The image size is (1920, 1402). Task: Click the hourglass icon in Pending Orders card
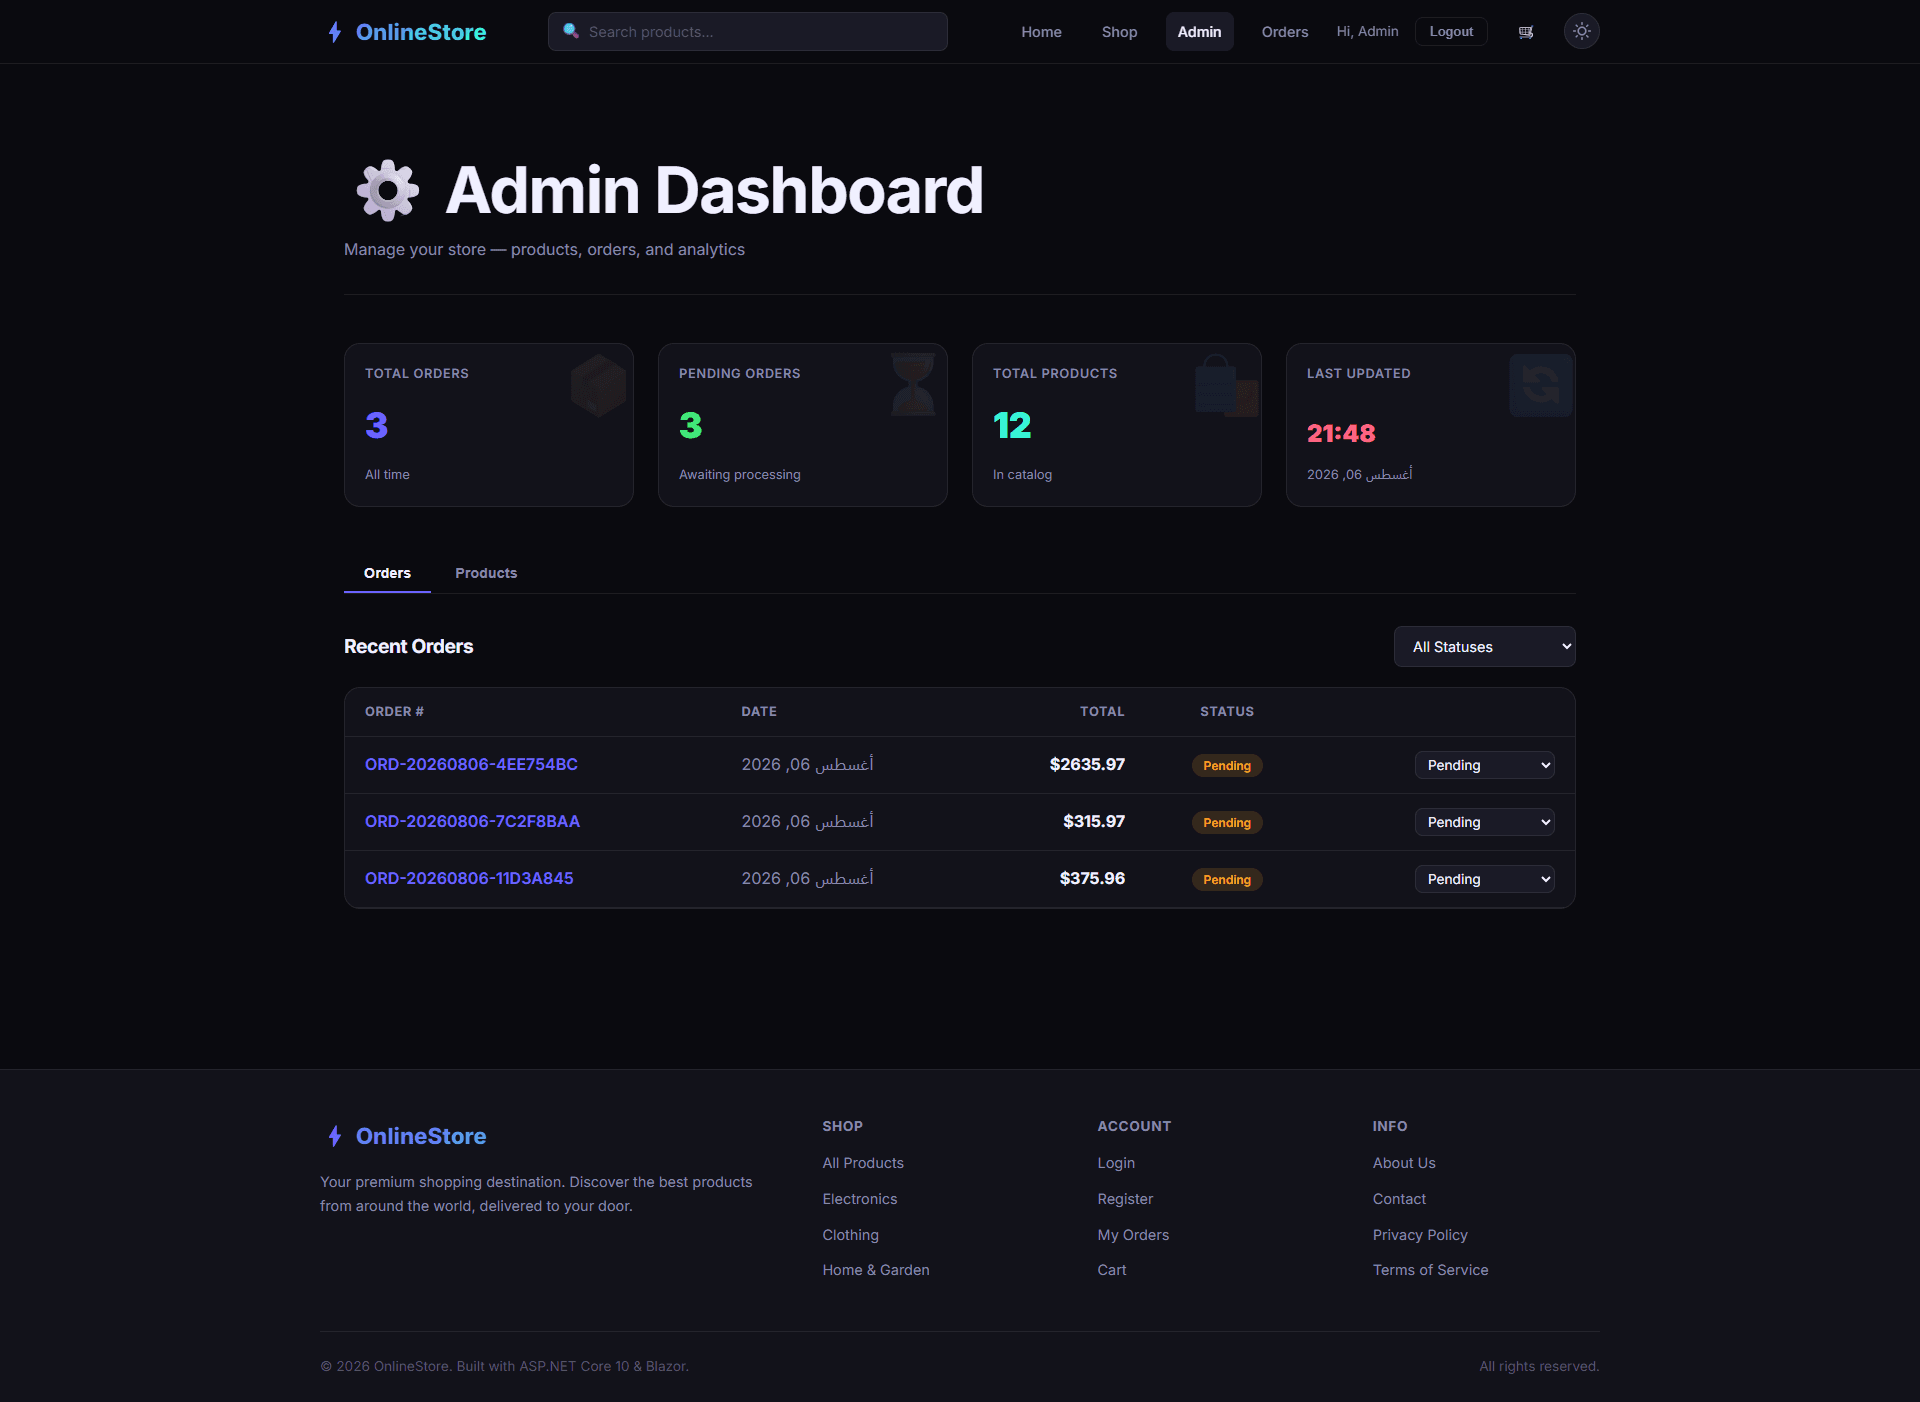click(x=912, y=384)
